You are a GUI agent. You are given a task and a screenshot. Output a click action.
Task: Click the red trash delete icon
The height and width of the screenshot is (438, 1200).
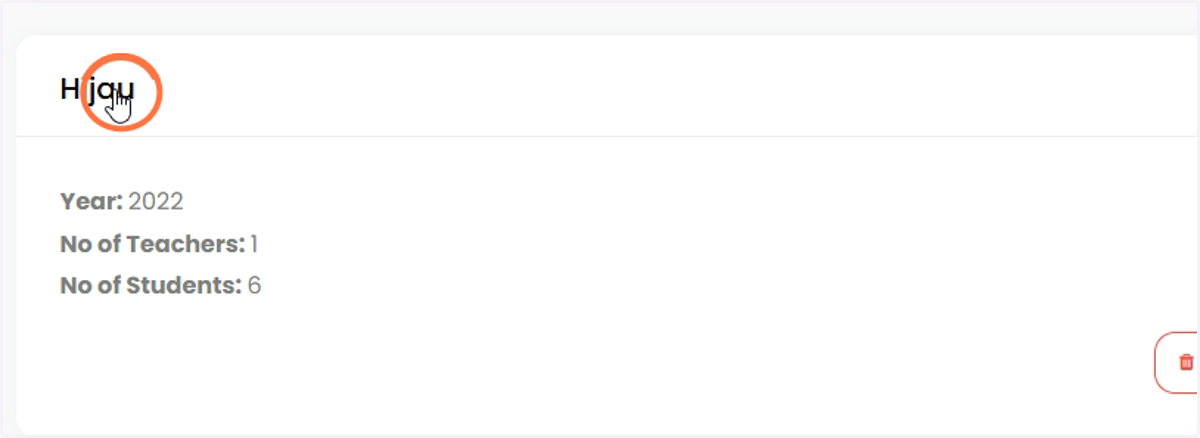pos(1186,362)
